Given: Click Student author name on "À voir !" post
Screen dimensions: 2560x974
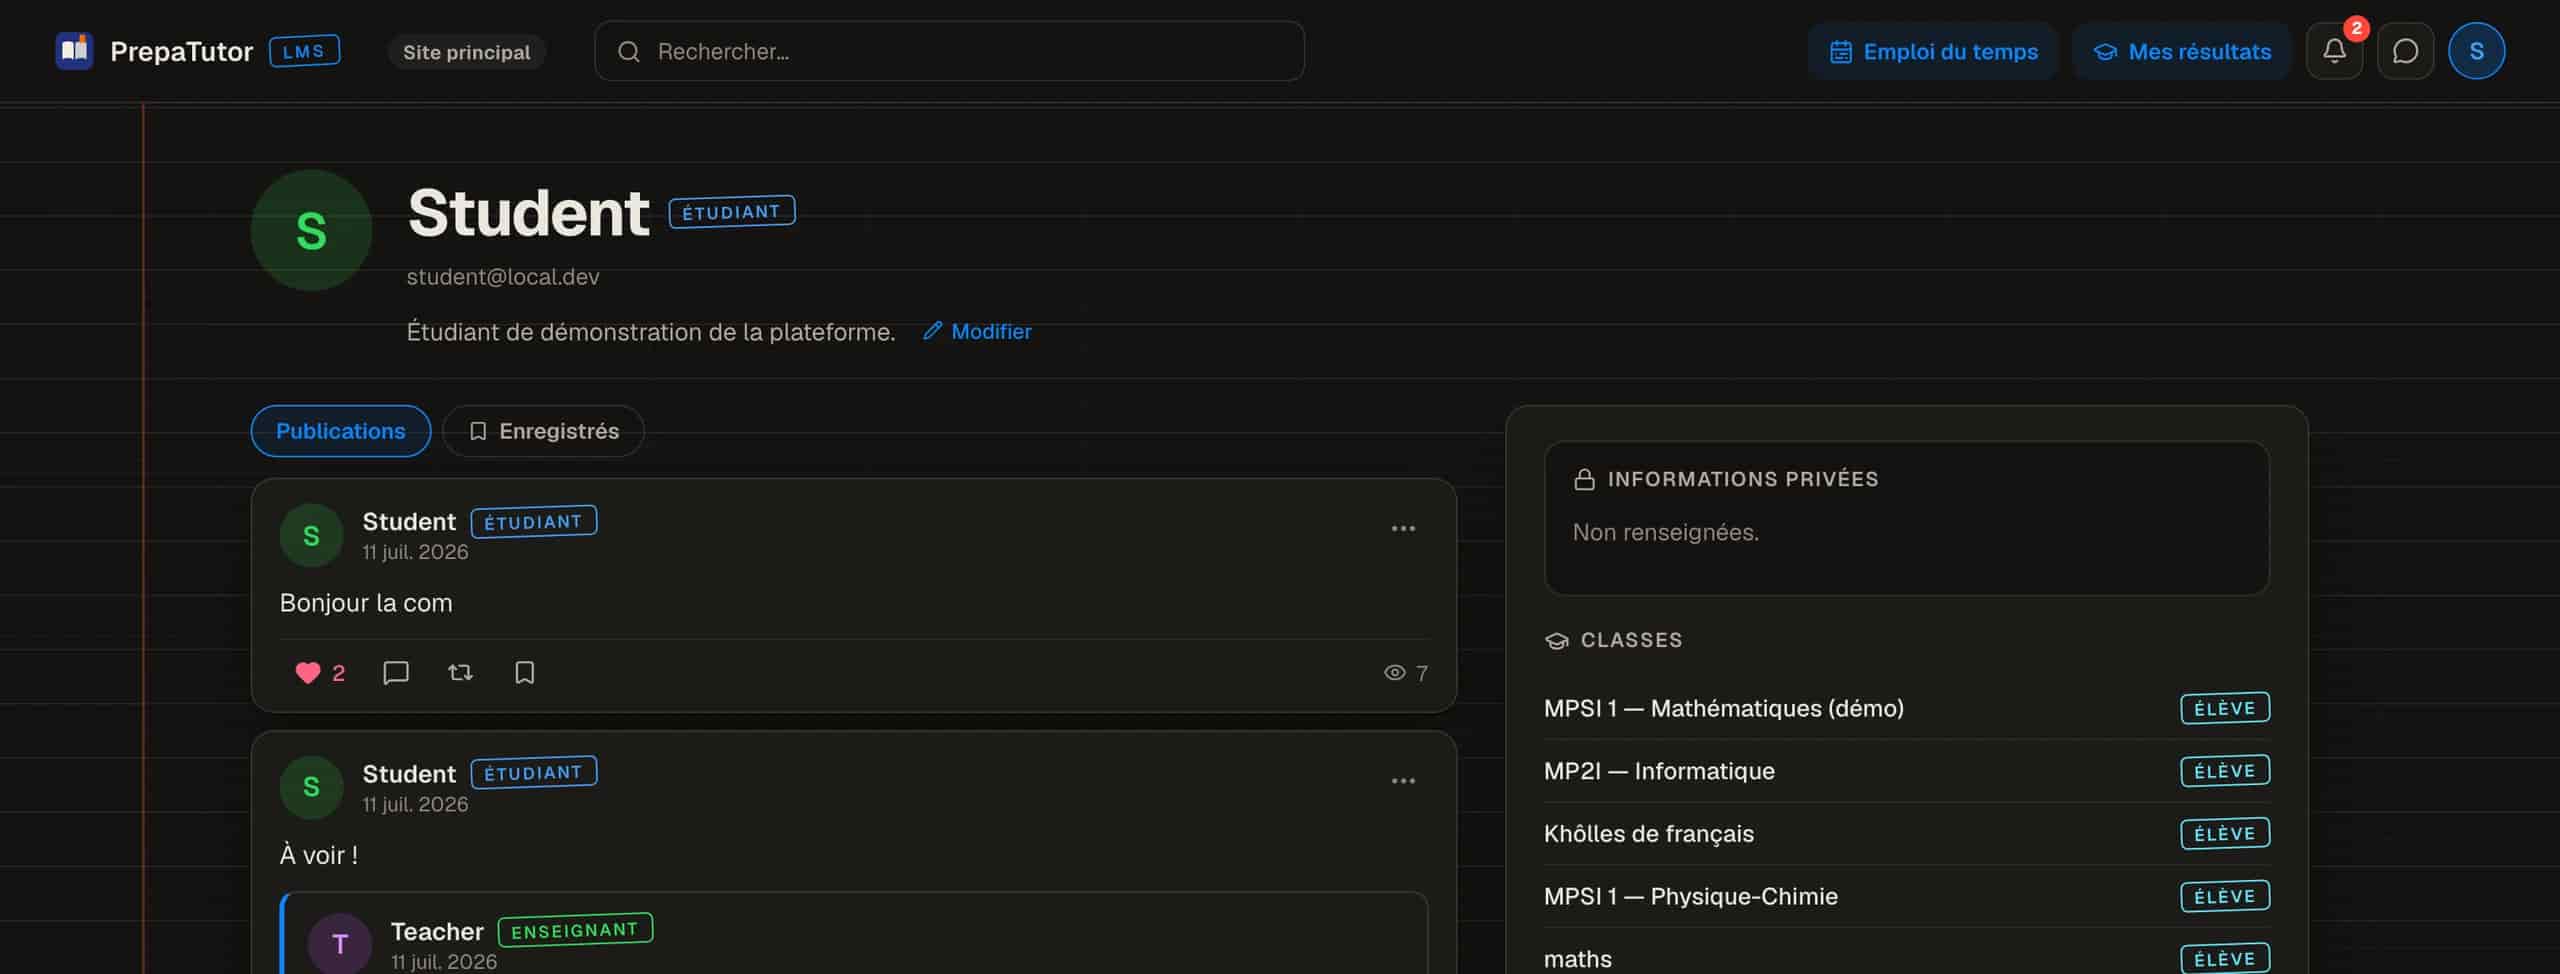Looking at the screenshot, I should tap(409, 773).
